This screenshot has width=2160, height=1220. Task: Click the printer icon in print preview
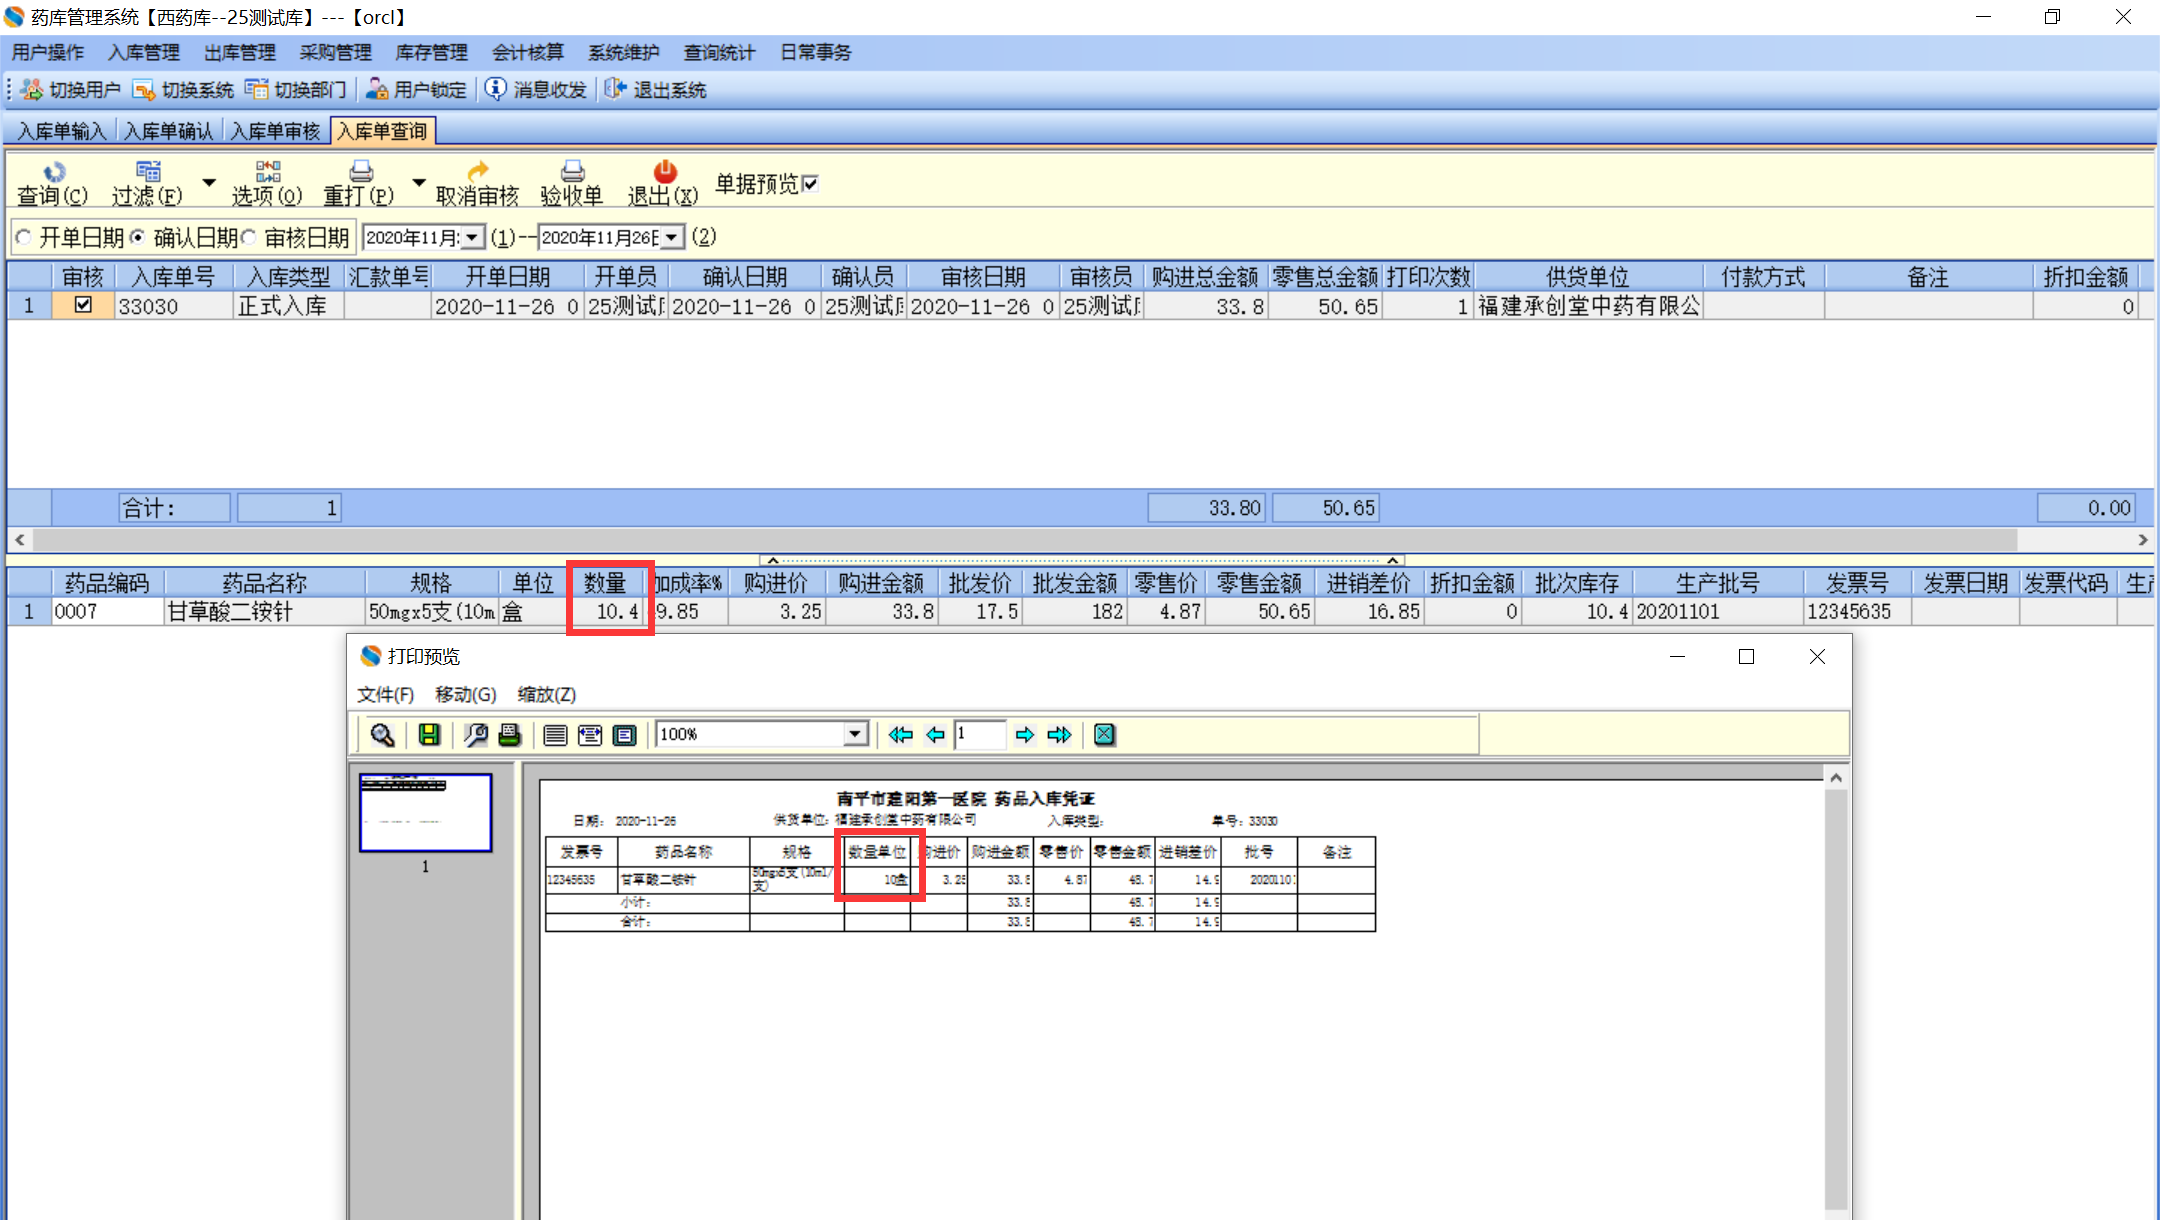[509, 735]
